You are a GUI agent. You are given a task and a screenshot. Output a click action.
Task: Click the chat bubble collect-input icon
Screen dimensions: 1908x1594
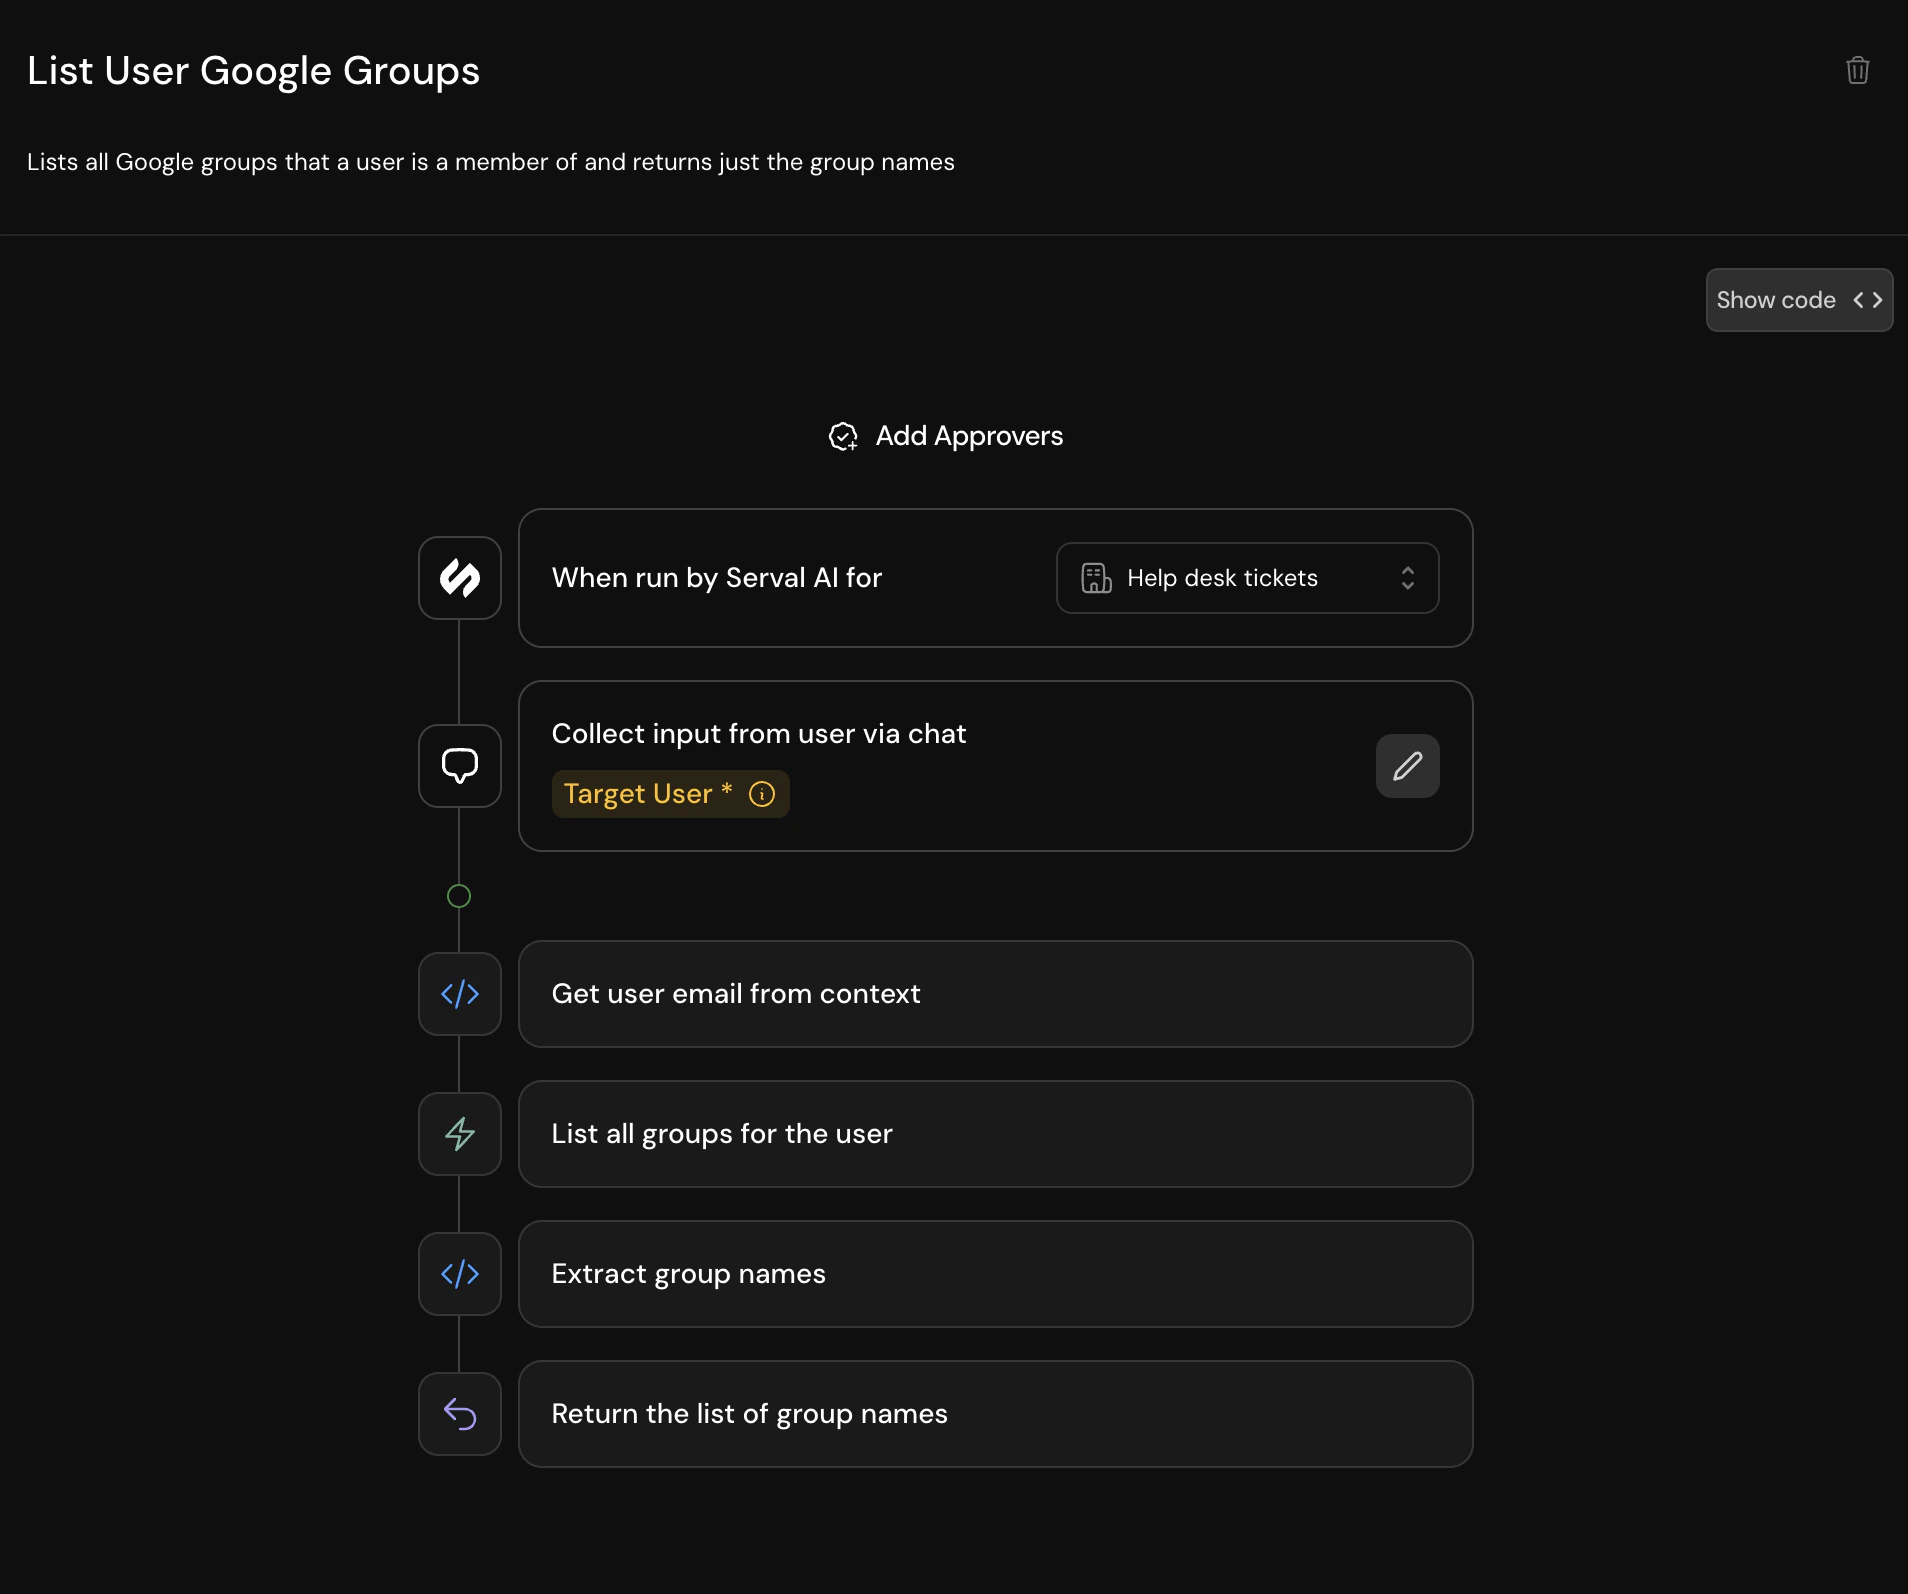(x=459, y=765)
